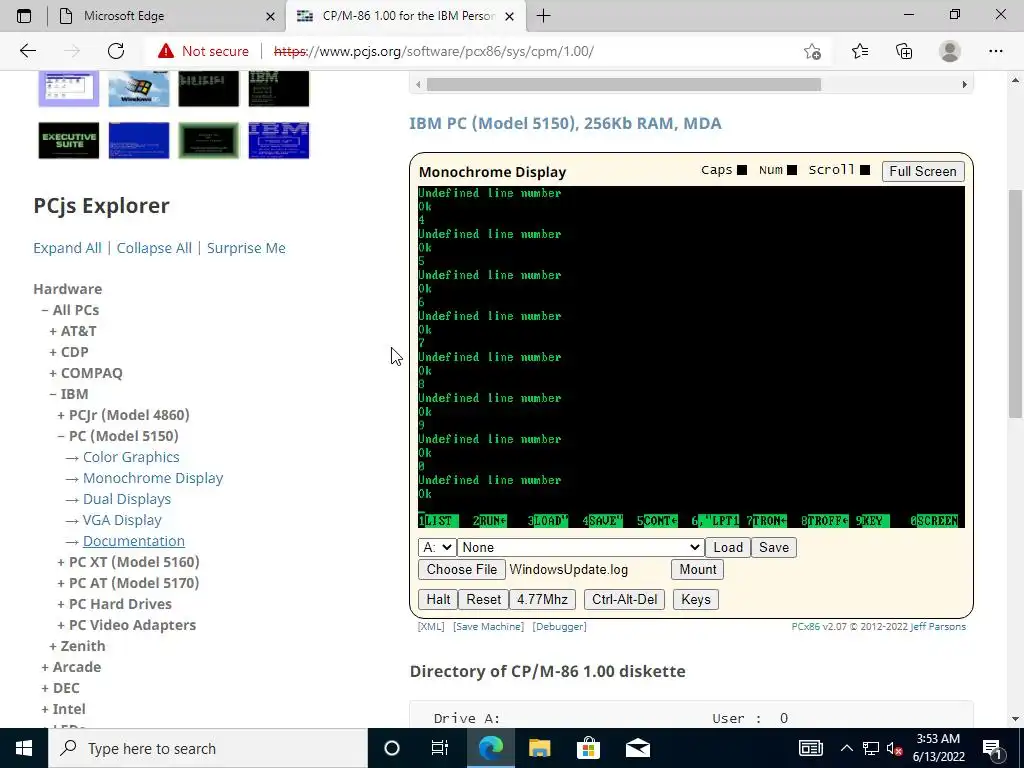The height and width of the screenshot is (768, 1024).
Task: Open the Documentation link
Action: pyautogui.click(x=134, y=541)
